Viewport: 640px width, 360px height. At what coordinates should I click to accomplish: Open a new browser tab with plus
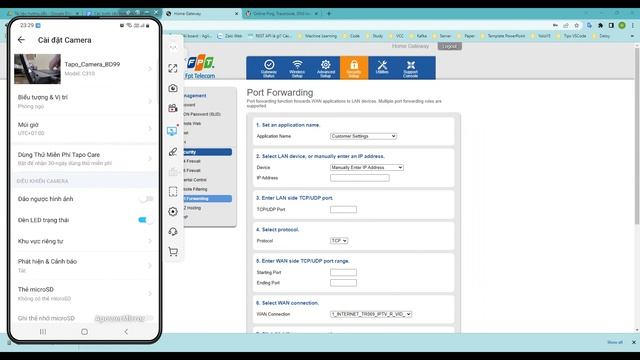(x=329, y=13)
